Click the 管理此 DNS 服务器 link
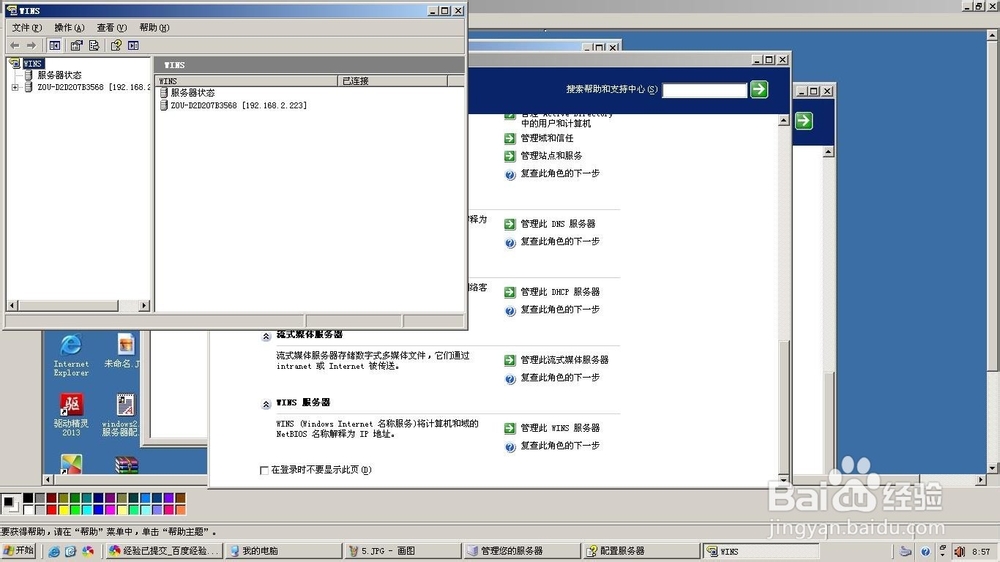This screenshot has width=1000, height=562. point(558,224)
